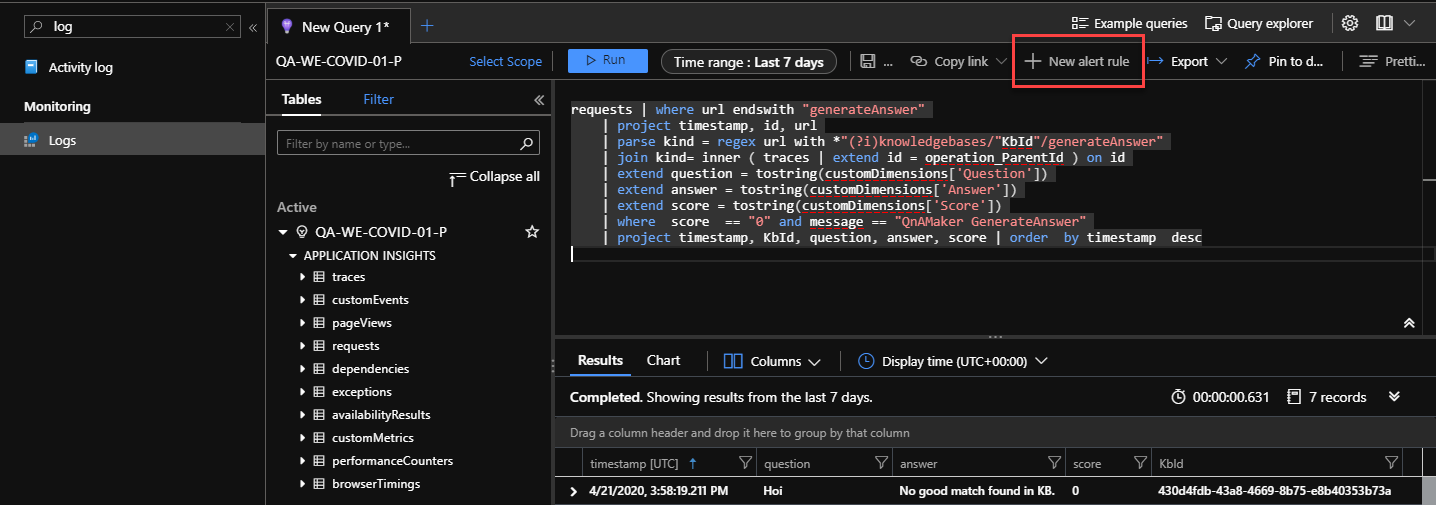Switch to the Filter tab
1436x505 pixels.
coord(378,99)
